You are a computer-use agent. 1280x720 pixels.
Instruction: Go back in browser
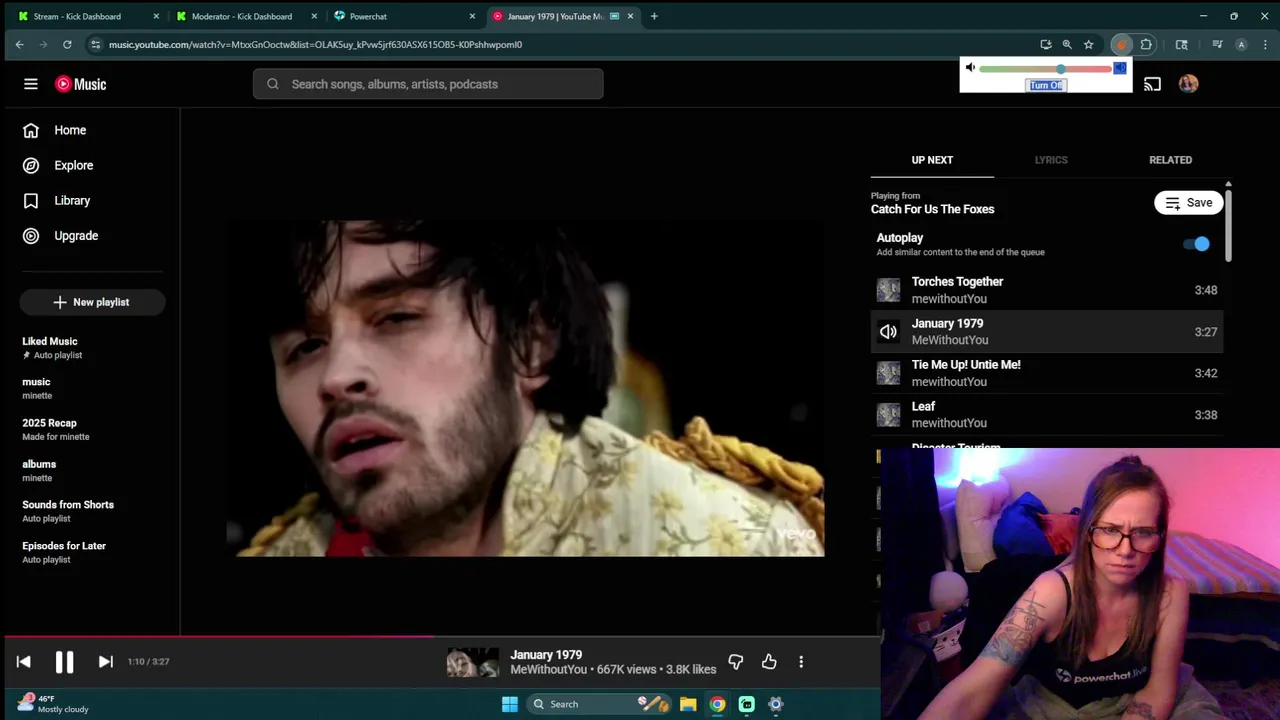pos(19,44)
